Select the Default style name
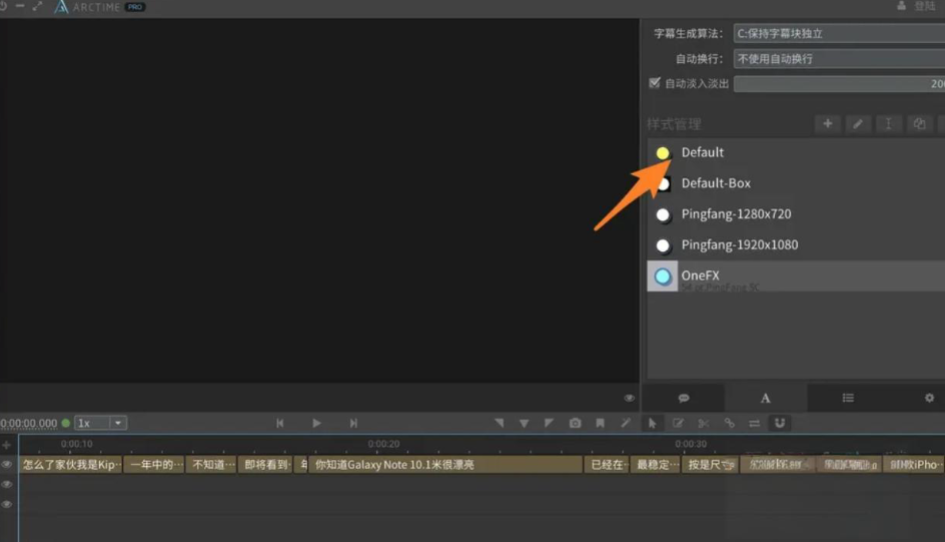This screenshot has width=945, height=542. click(703, 153)
